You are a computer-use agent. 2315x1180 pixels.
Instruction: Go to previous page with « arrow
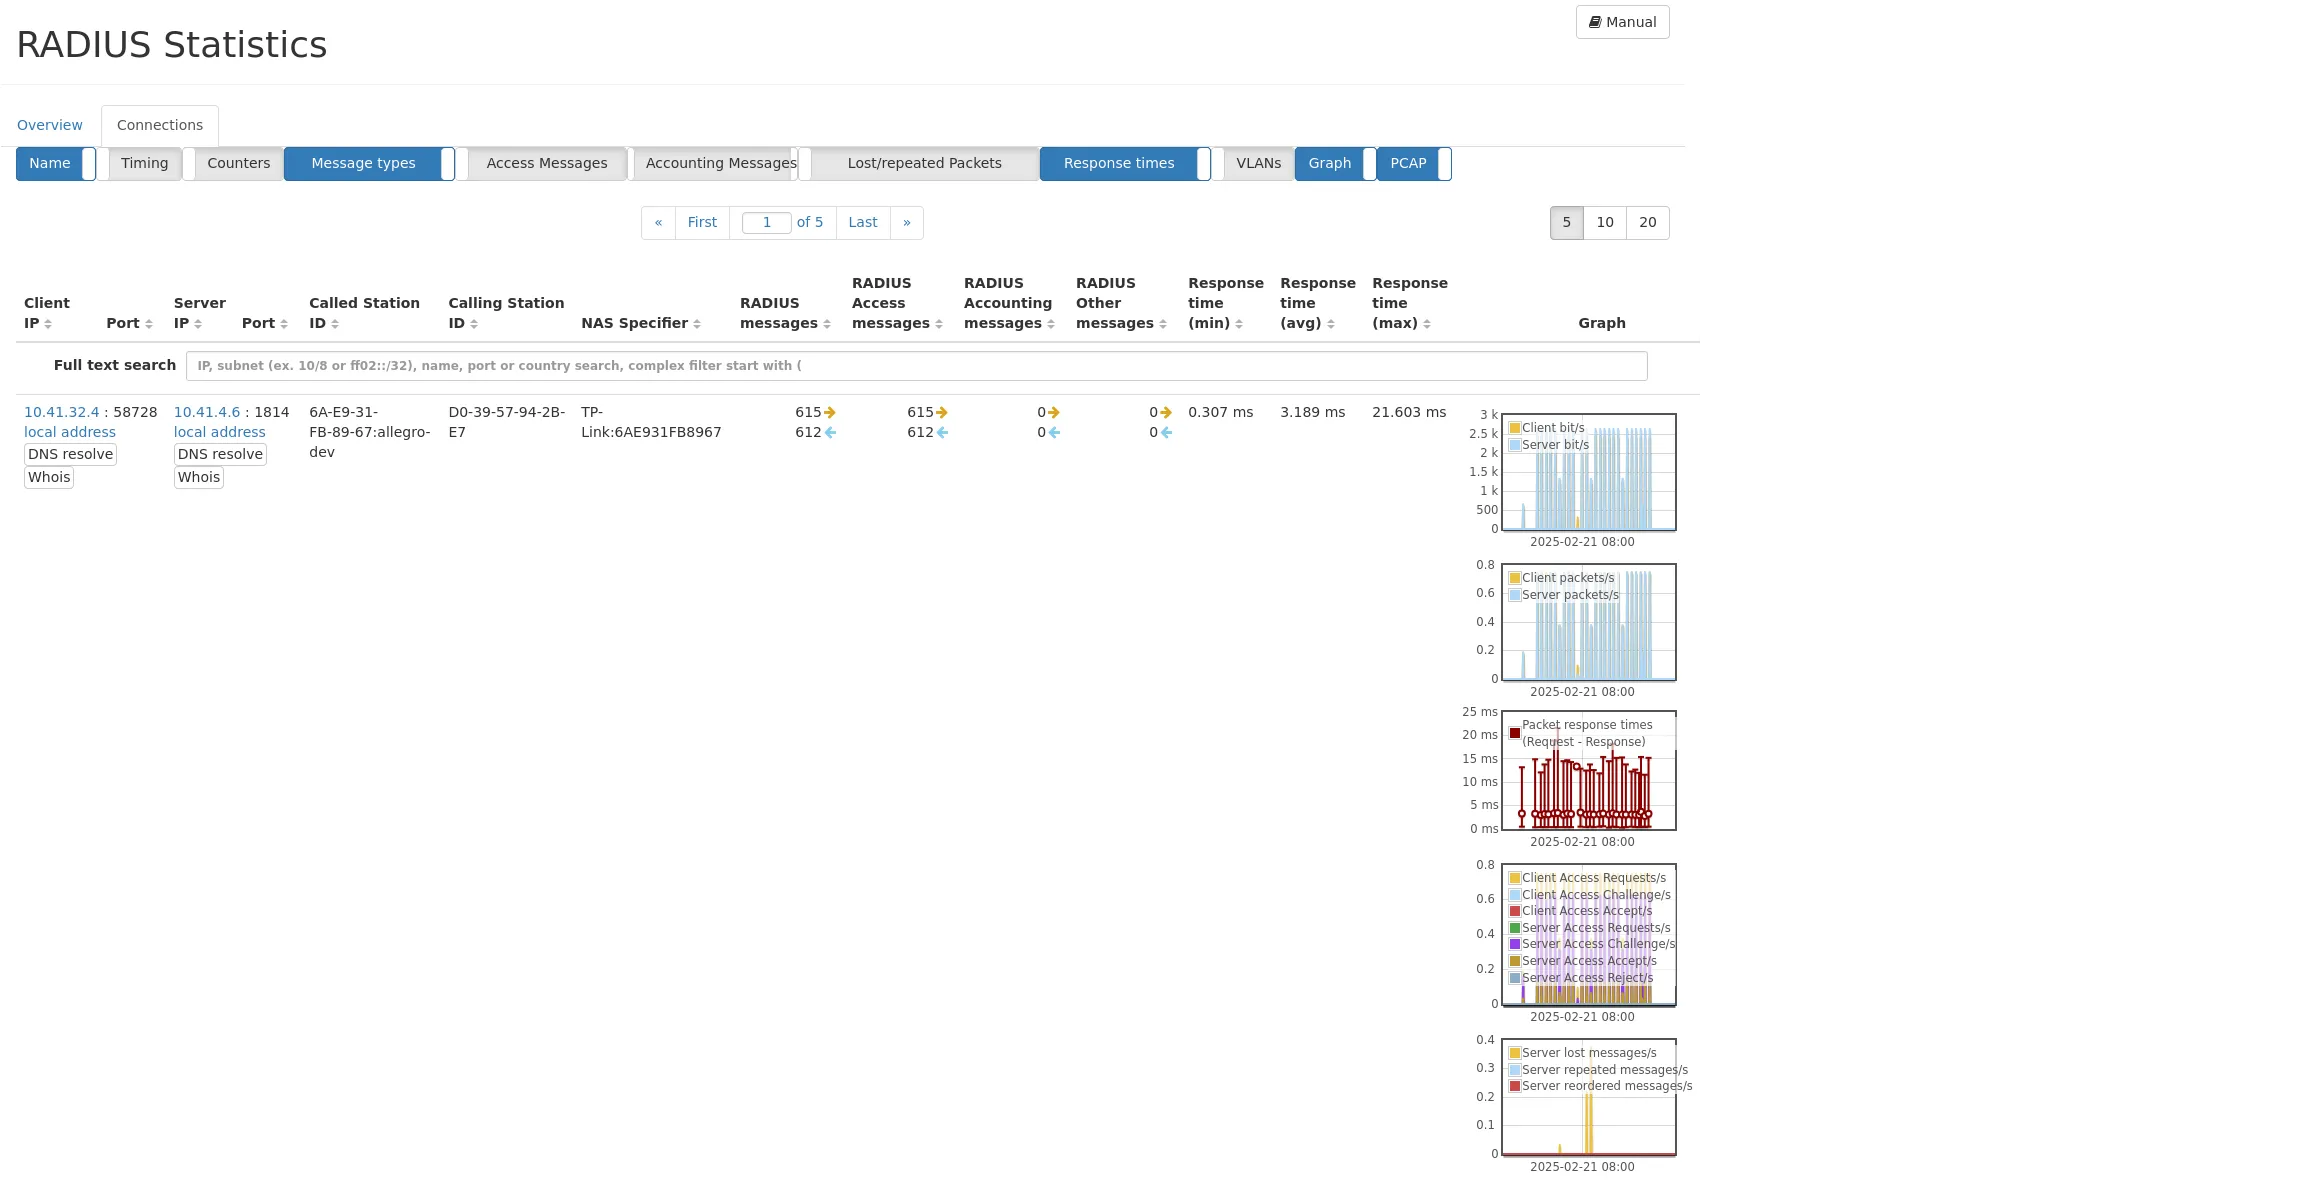(x=658, y=222)
